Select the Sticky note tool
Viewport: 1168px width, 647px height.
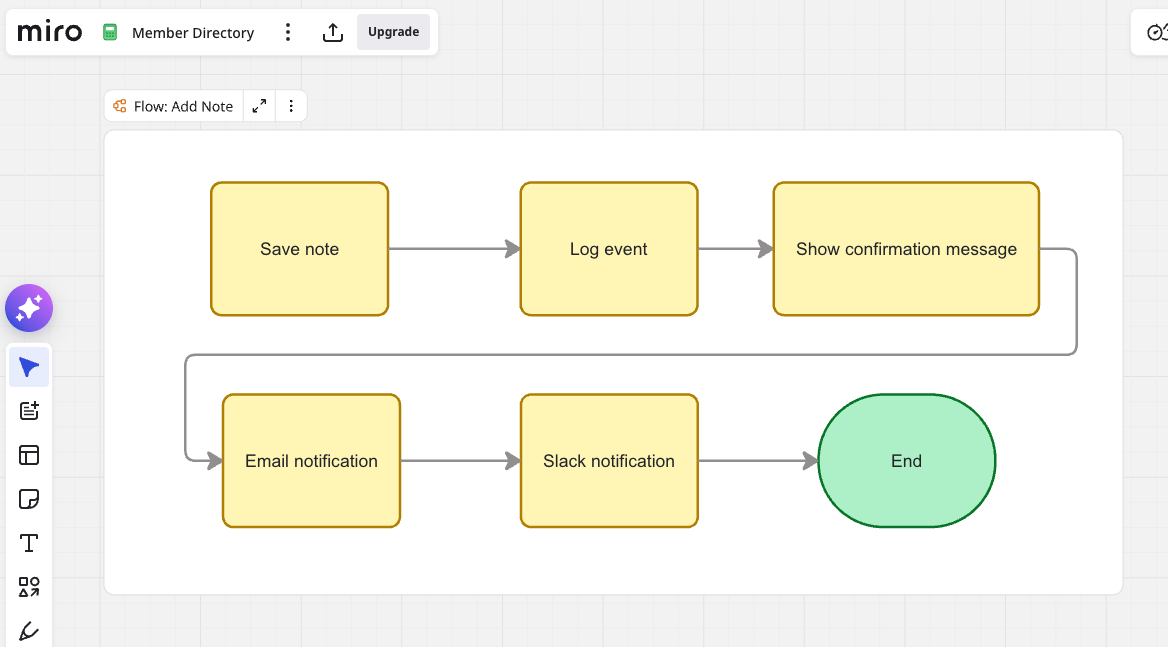[x=29, y=499]
